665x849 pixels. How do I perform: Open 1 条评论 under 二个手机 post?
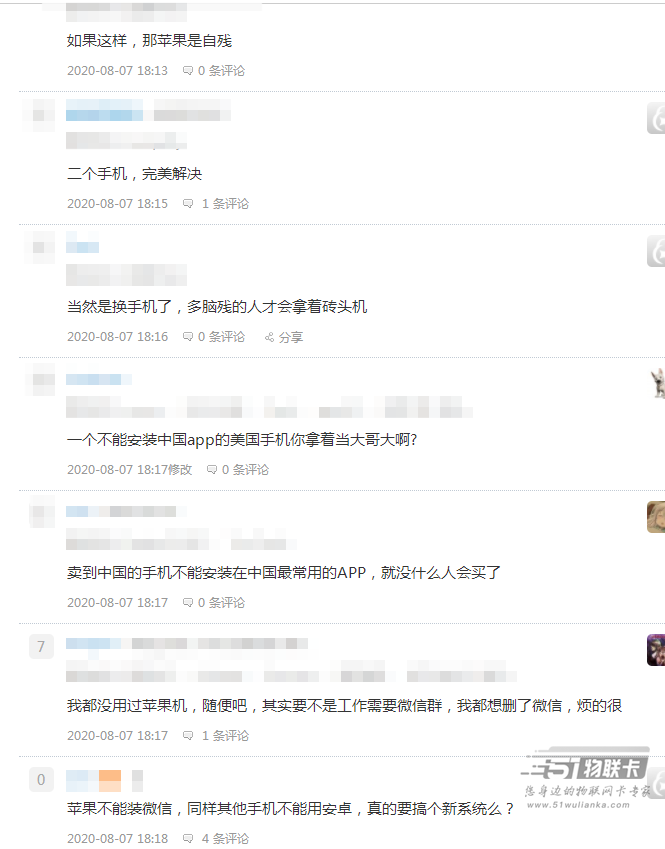(x=225, y=204)
